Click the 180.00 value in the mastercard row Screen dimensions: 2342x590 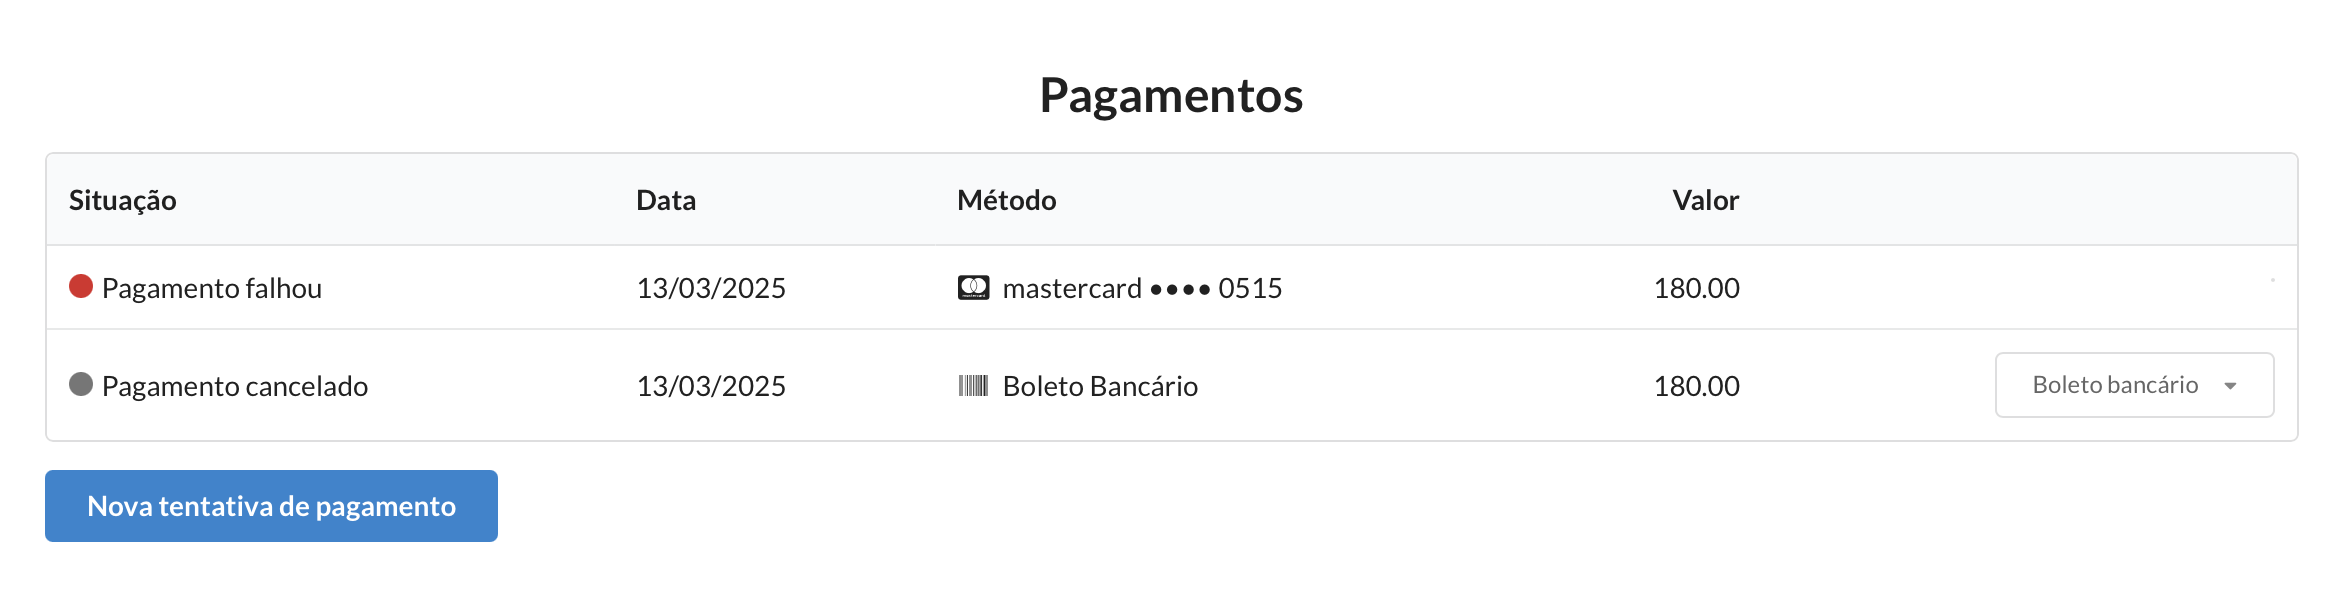[1697, 288]
